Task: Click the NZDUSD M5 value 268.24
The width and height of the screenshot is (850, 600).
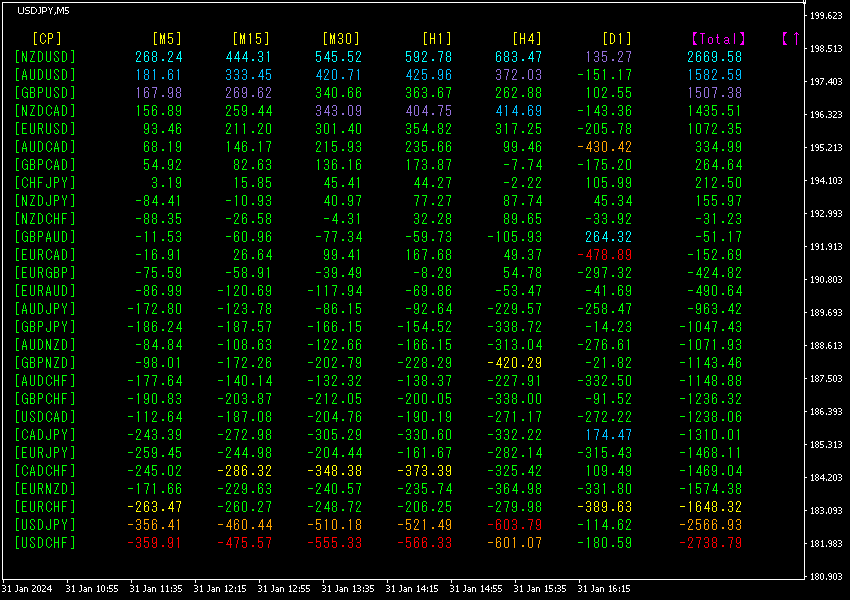Action: pyautogui.click(x=159, y=57)
